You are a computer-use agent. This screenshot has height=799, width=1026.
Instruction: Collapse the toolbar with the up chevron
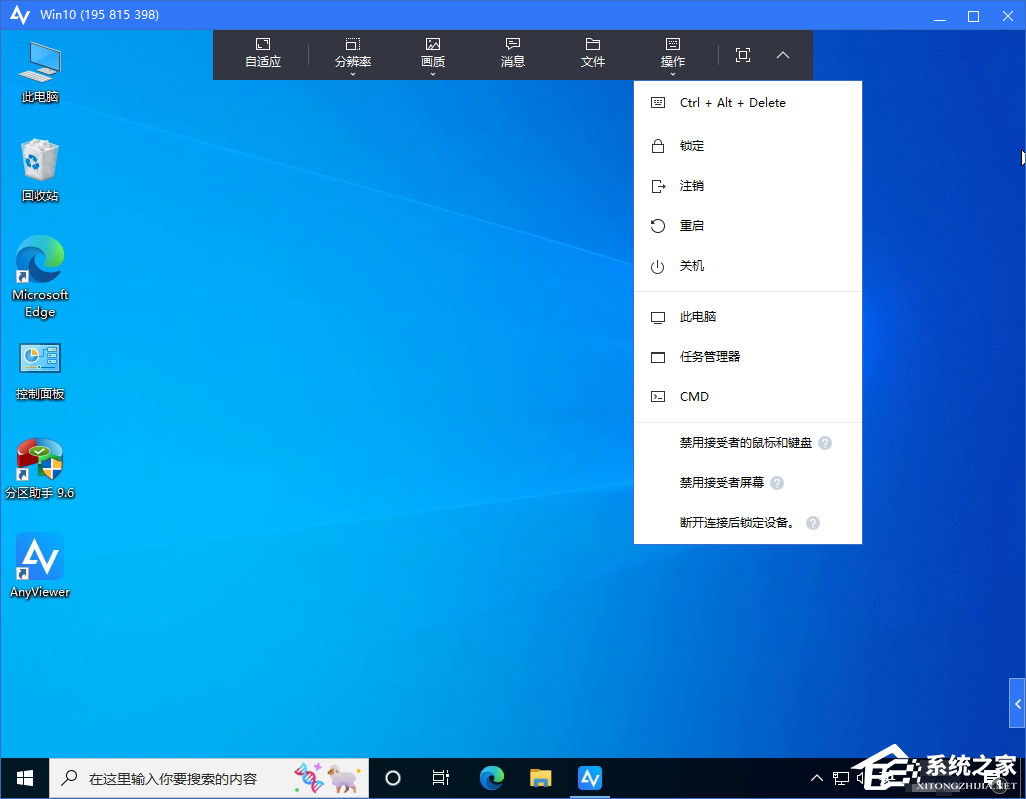click(783, 55)
